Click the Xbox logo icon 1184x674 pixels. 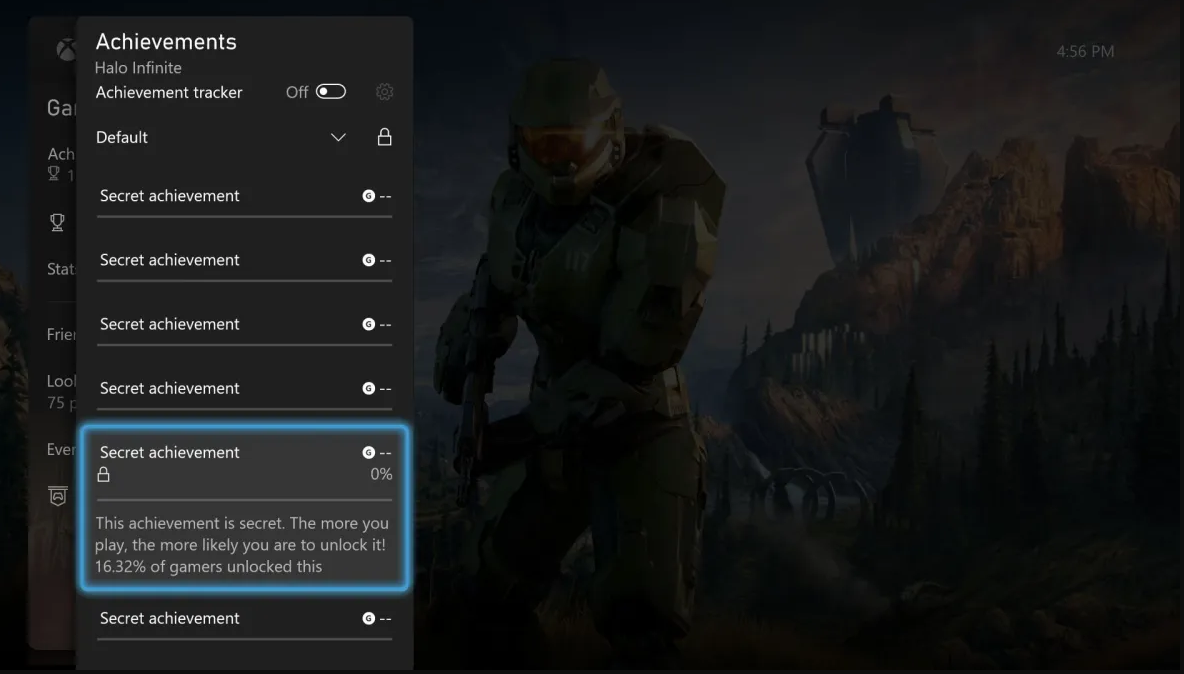click(x=66, y=50)
